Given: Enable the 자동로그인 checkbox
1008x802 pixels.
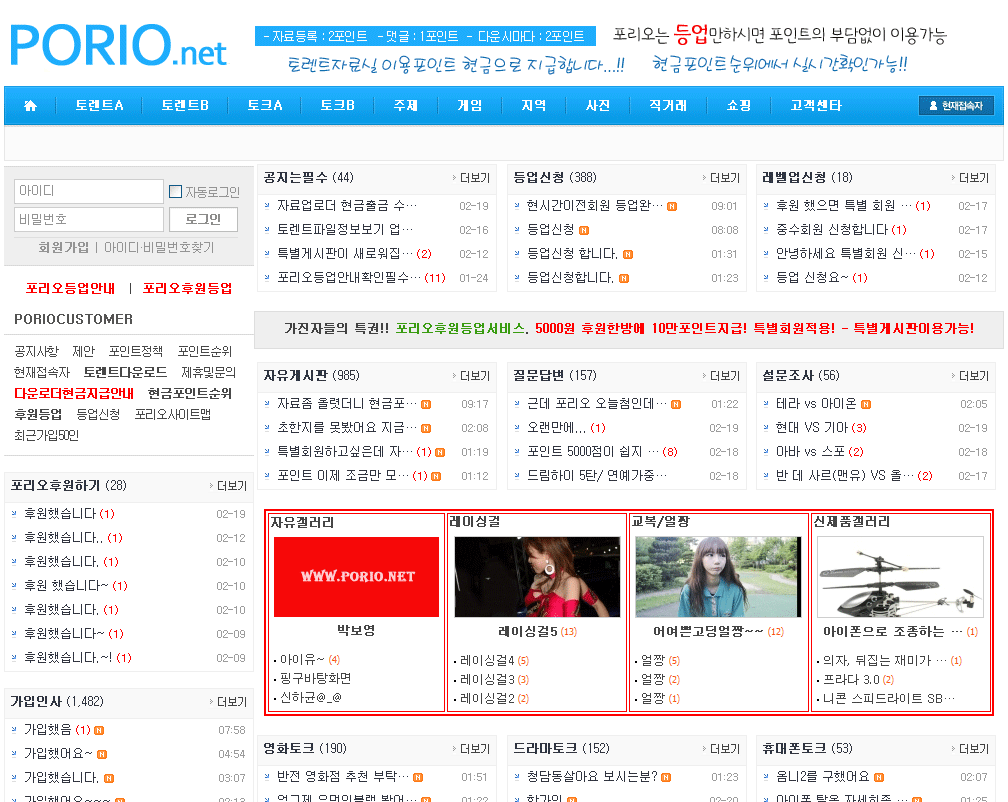Looking at the screenshot, I should pos(176,192).
